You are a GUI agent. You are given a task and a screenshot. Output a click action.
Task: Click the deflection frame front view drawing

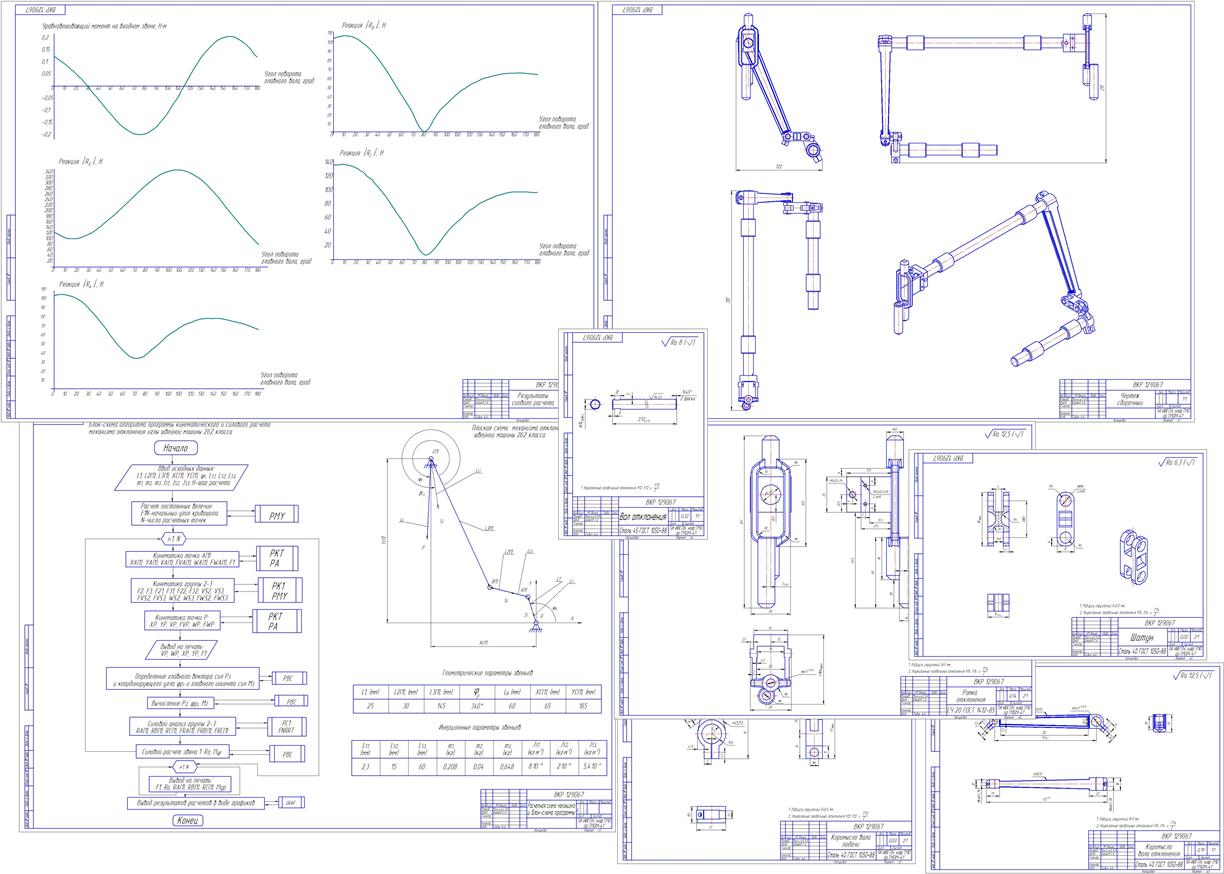coord(772,520)
